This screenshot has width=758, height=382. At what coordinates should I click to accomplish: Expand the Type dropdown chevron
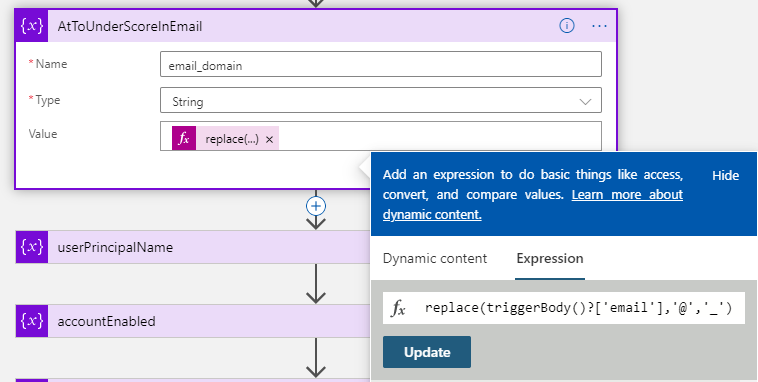coord(585,102)
